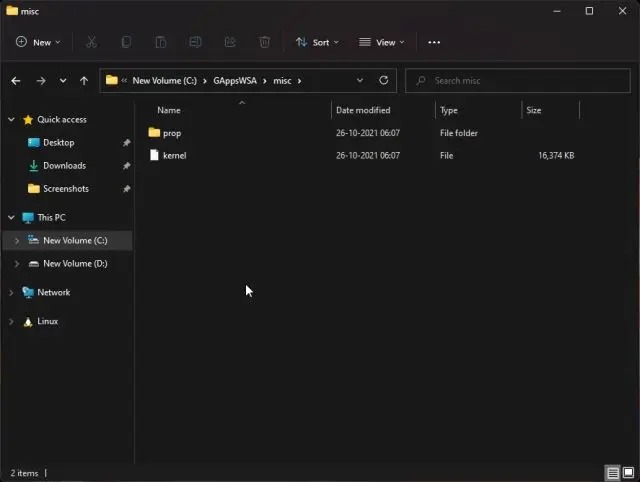640x482 pixels.
Task: Click the Cut scissors icon in toolbar
Action: [x=91, y=42]
